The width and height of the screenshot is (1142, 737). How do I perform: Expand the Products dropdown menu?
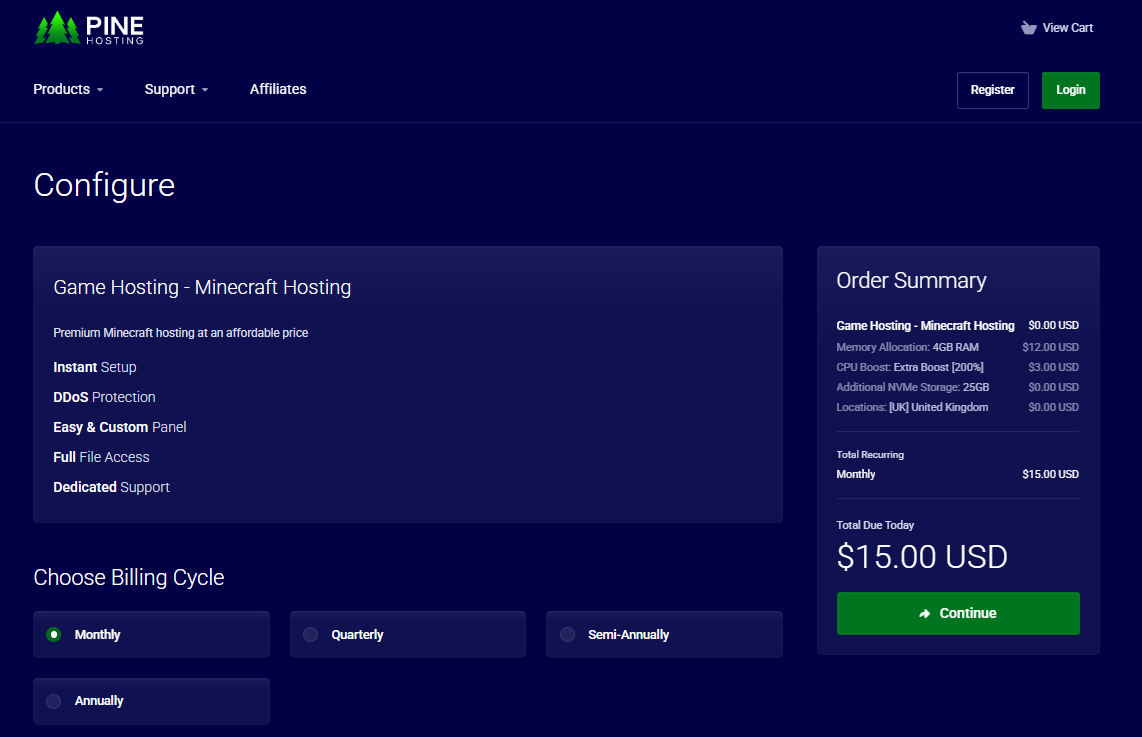[x=68, y=89]
